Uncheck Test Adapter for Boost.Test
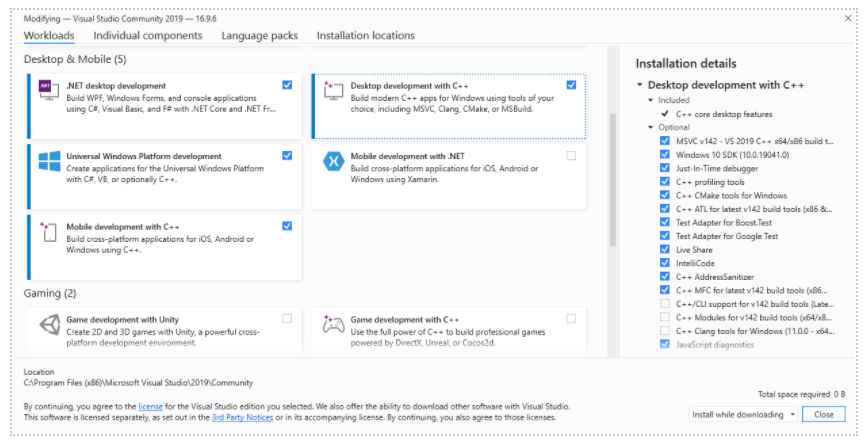866x445 pixels. 665,222
